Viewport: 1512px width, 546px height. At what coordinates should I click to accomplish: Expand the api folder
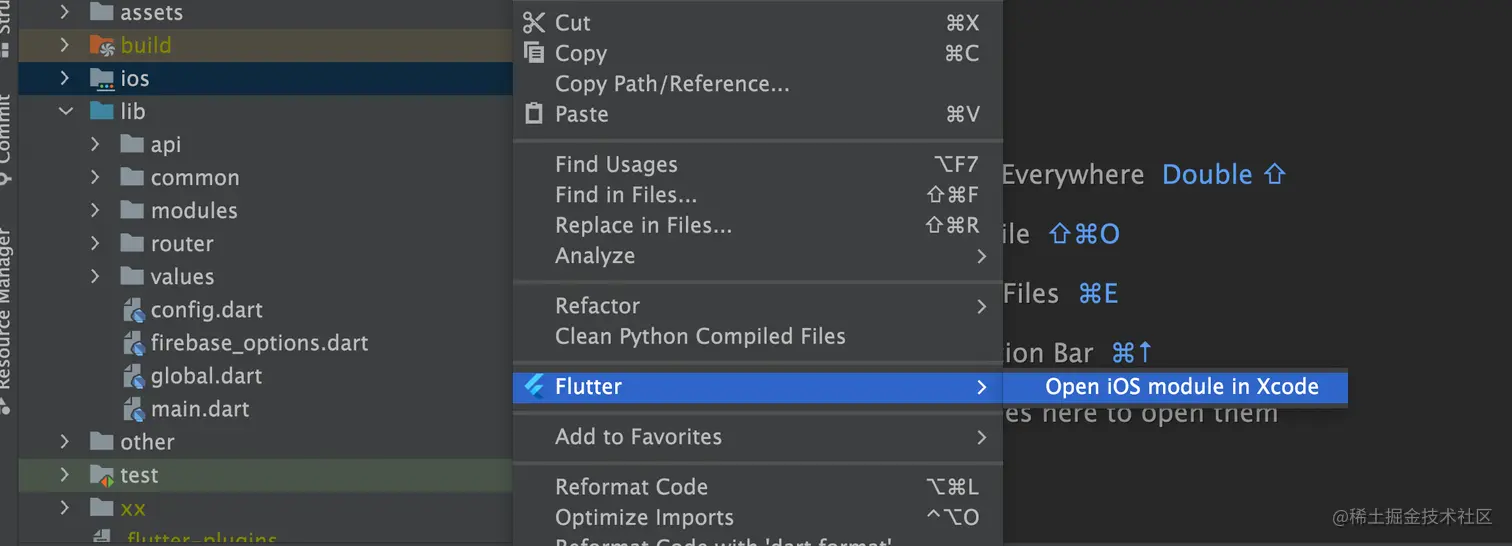tap(95, 144)
